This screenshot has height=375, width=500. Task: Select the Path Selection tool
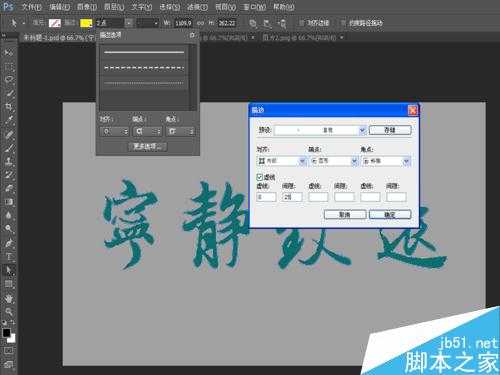coord(9,270)
